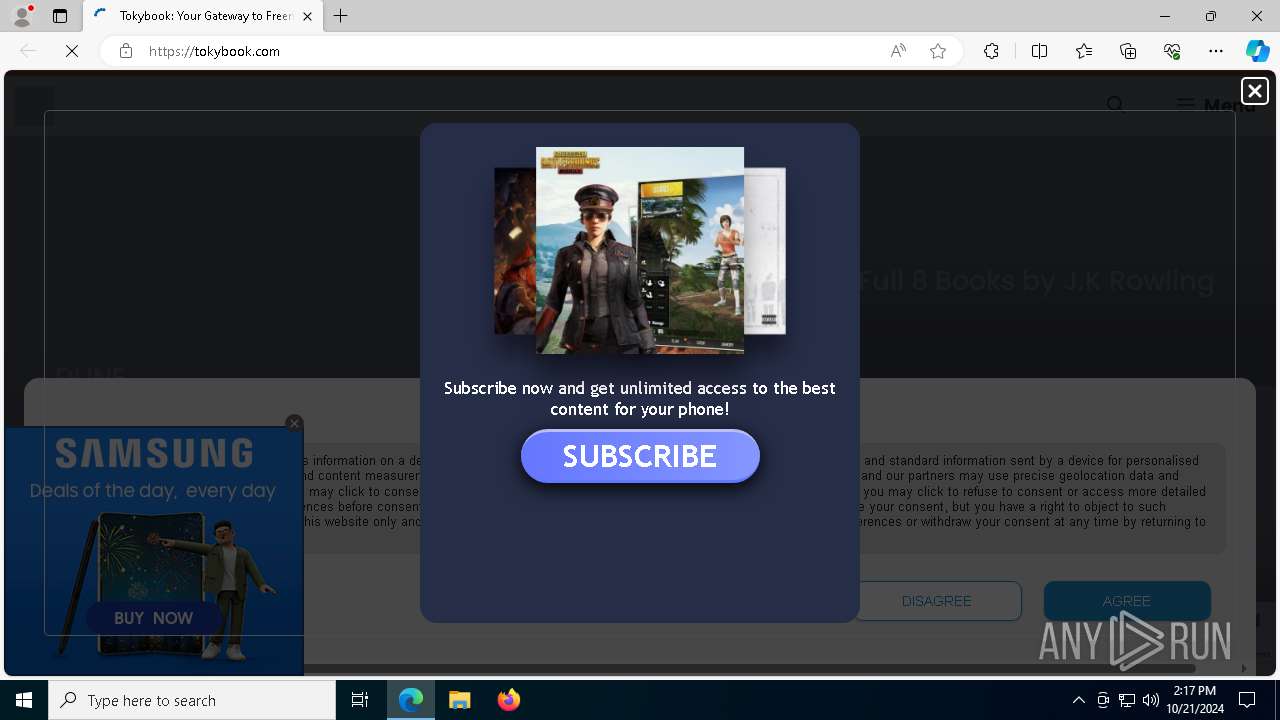Viewport: 1280px width, 720px height.
Task: Open Settings and more menu
Action: pos(1216,51)
